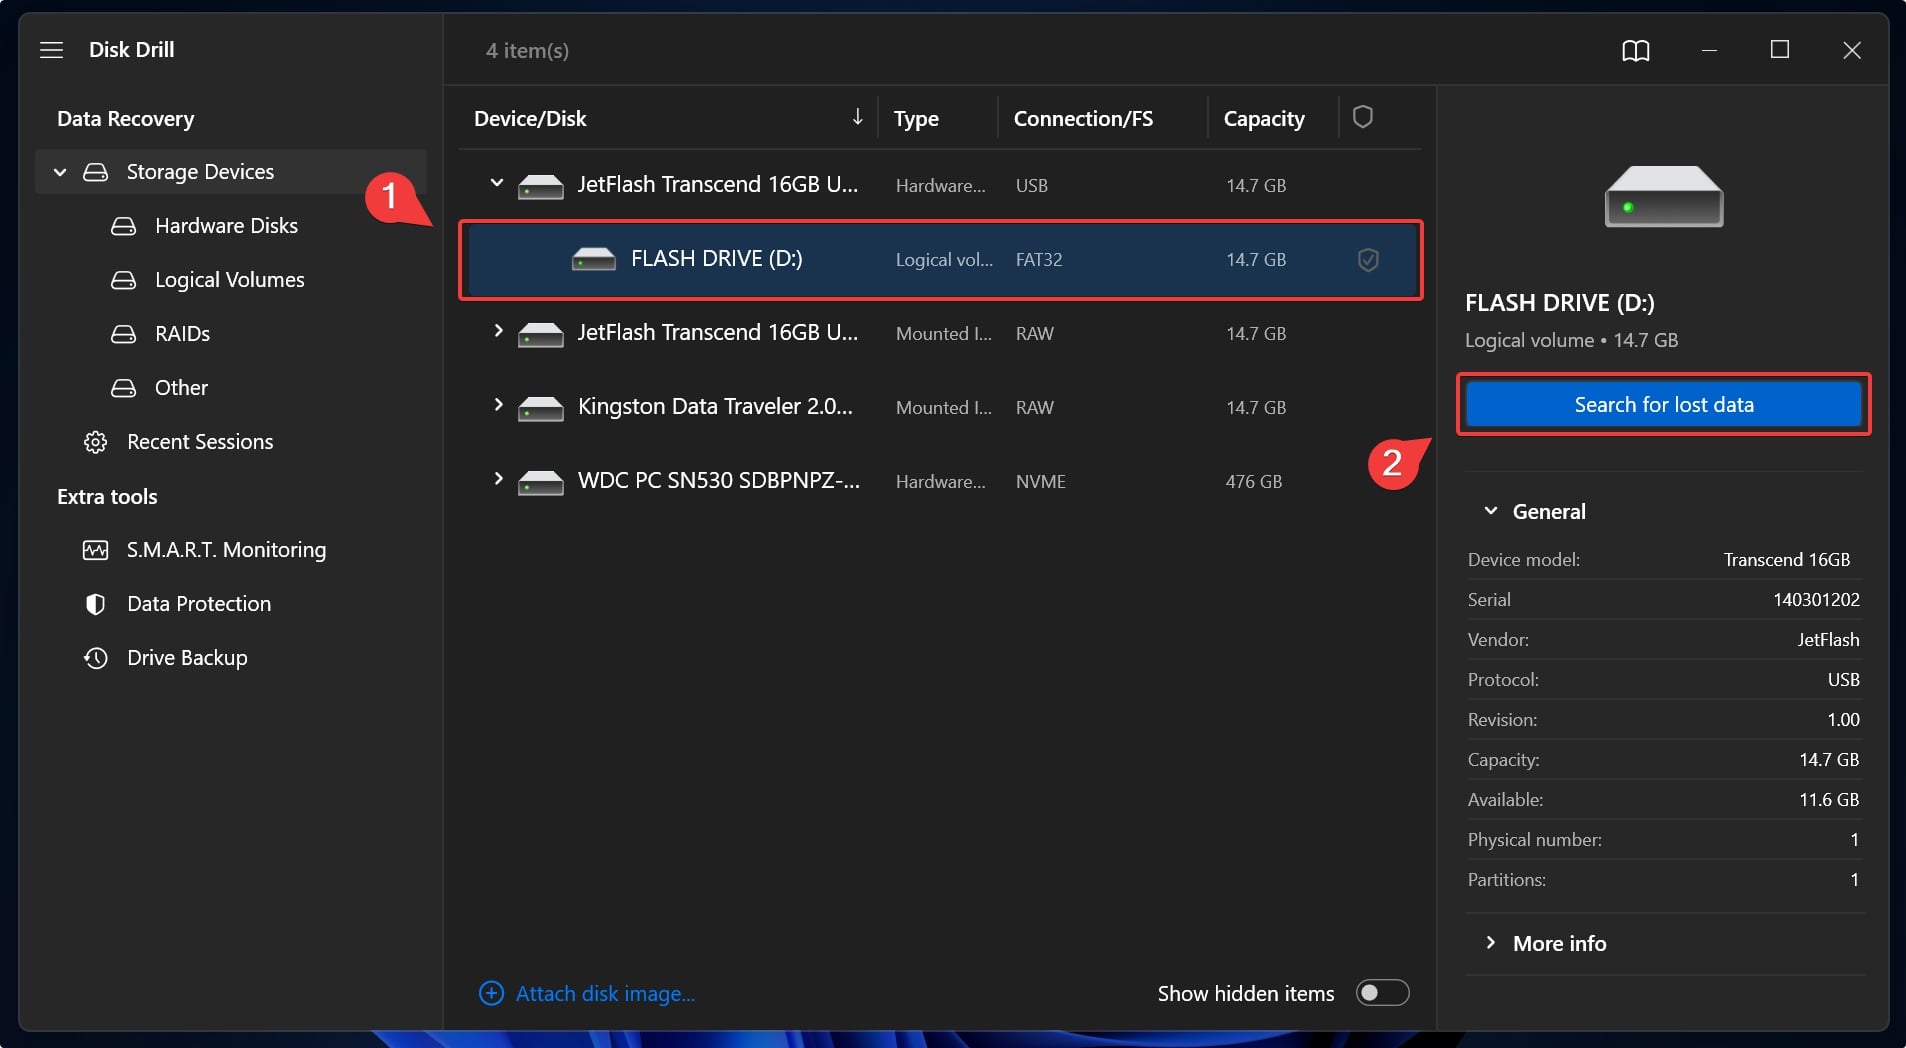
Task: Click the RAIDs drive icon
Action: [x=123, y=334]
